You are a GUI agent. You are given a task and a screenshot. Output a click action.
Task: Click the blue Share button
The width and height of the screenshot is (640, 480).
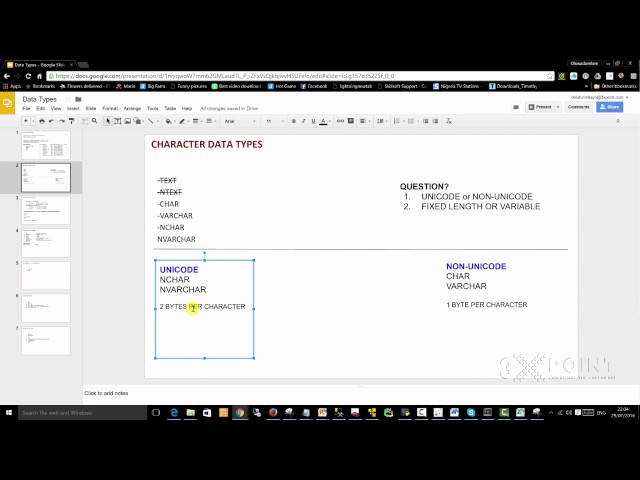click(x=609, y=107)
